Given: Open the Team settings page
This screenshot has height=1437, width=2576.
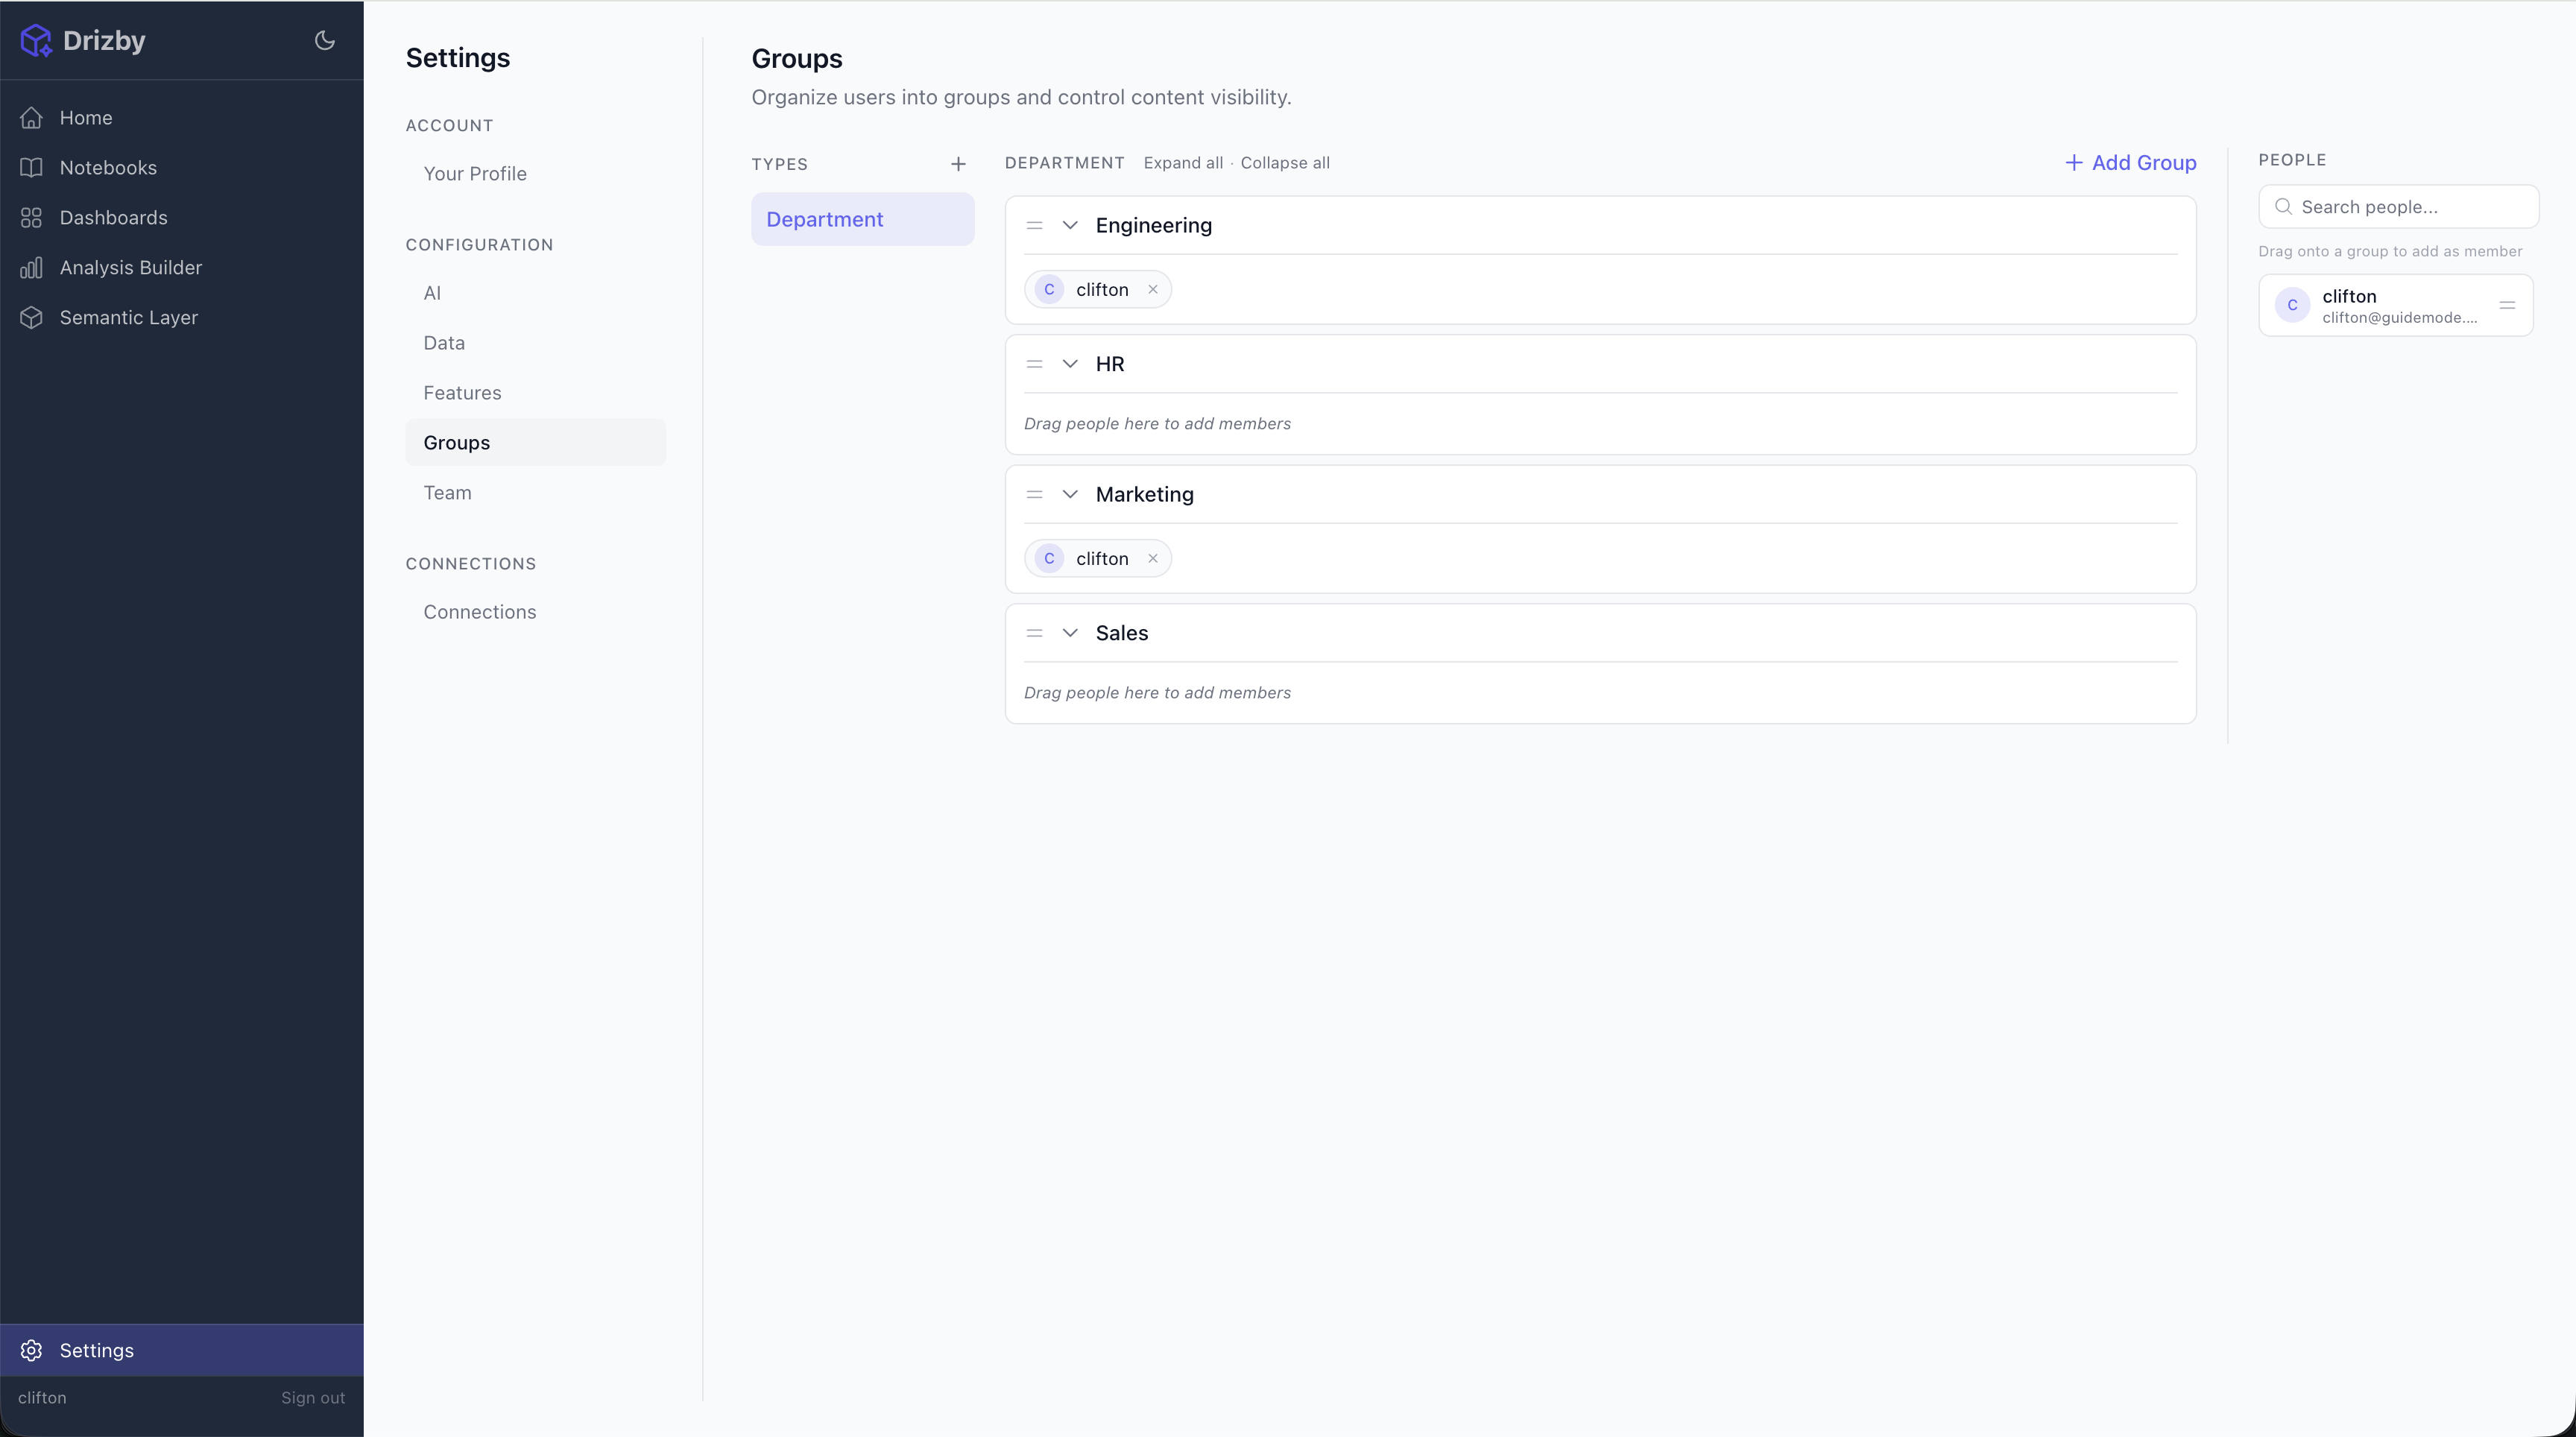Looking at the screenshot, I should point(447,492).
